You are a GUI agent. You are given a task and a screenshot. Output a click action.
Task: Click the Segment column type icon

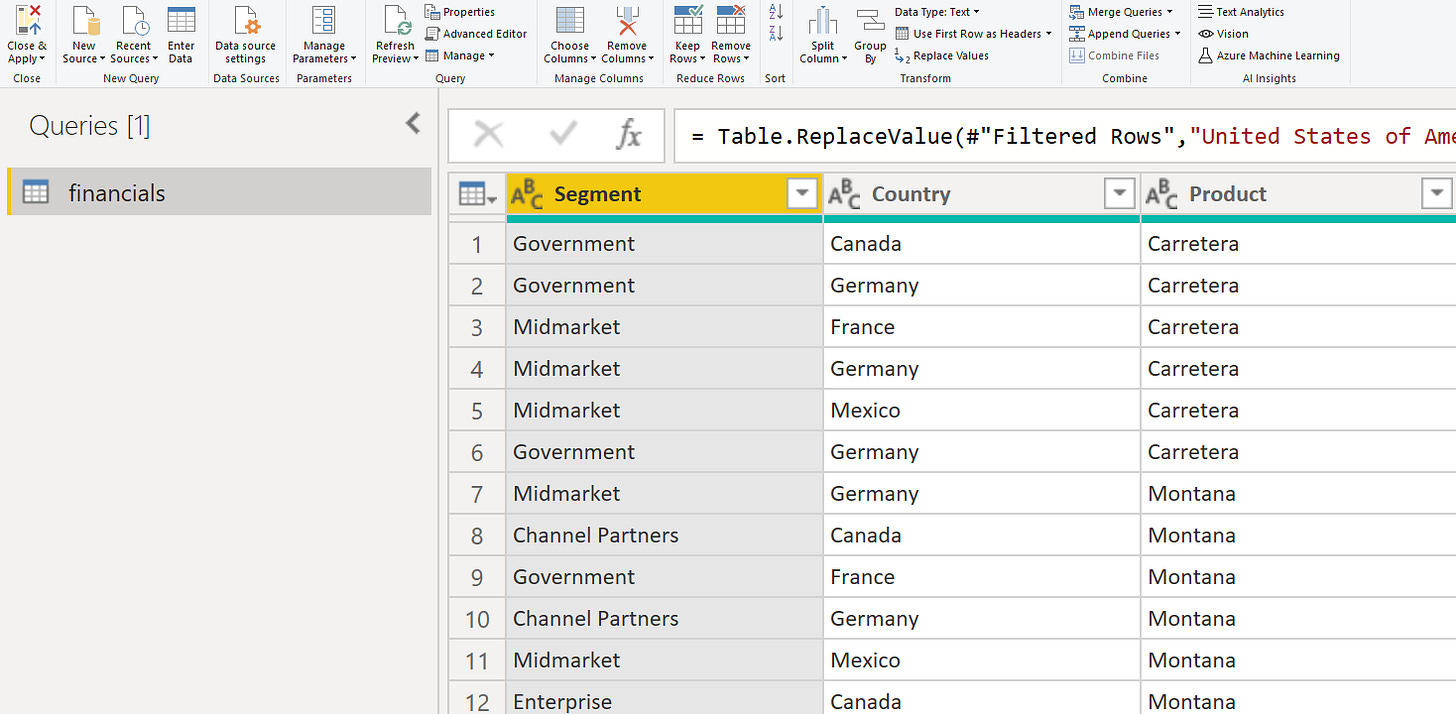(527, 194)
